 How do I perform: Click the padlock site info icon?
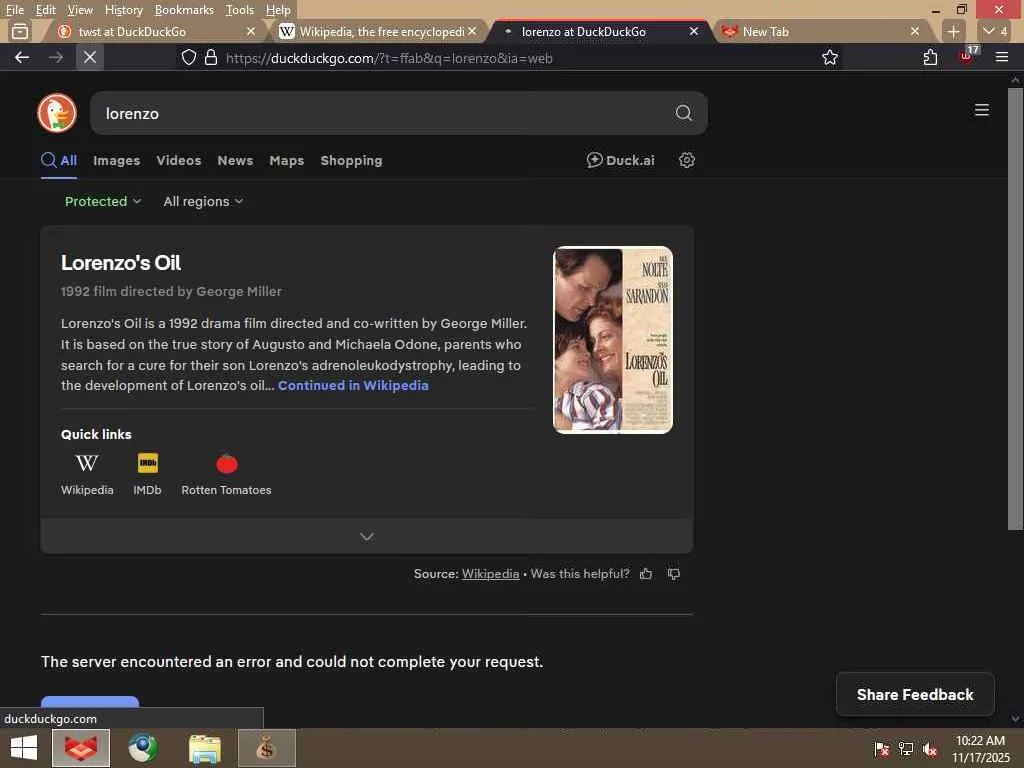(210, 57)
